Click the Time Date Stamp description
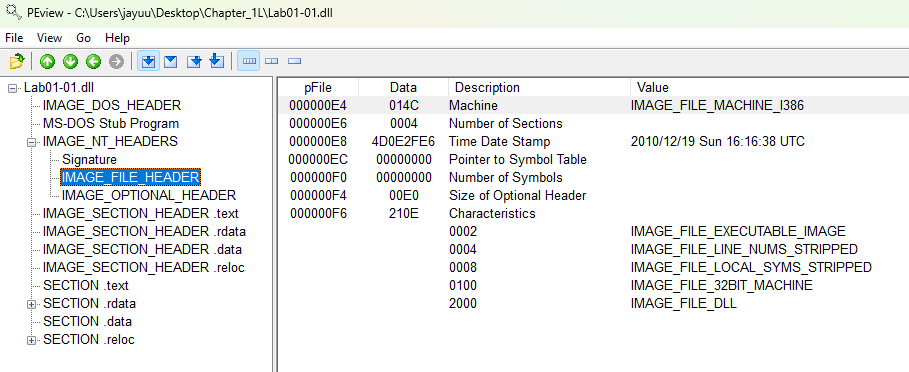The image size is (909, 372). click(500, 142)
